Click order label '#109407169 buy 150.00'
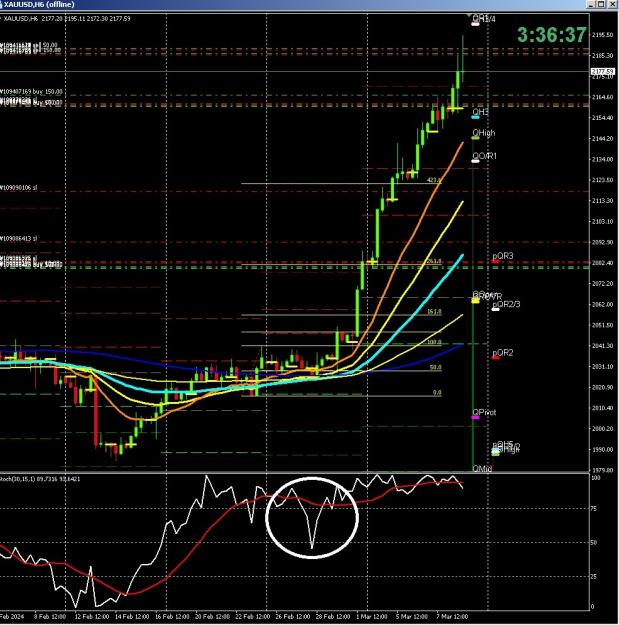The height and width of the screenshot is (625, 619). click(x=31, y=92)
